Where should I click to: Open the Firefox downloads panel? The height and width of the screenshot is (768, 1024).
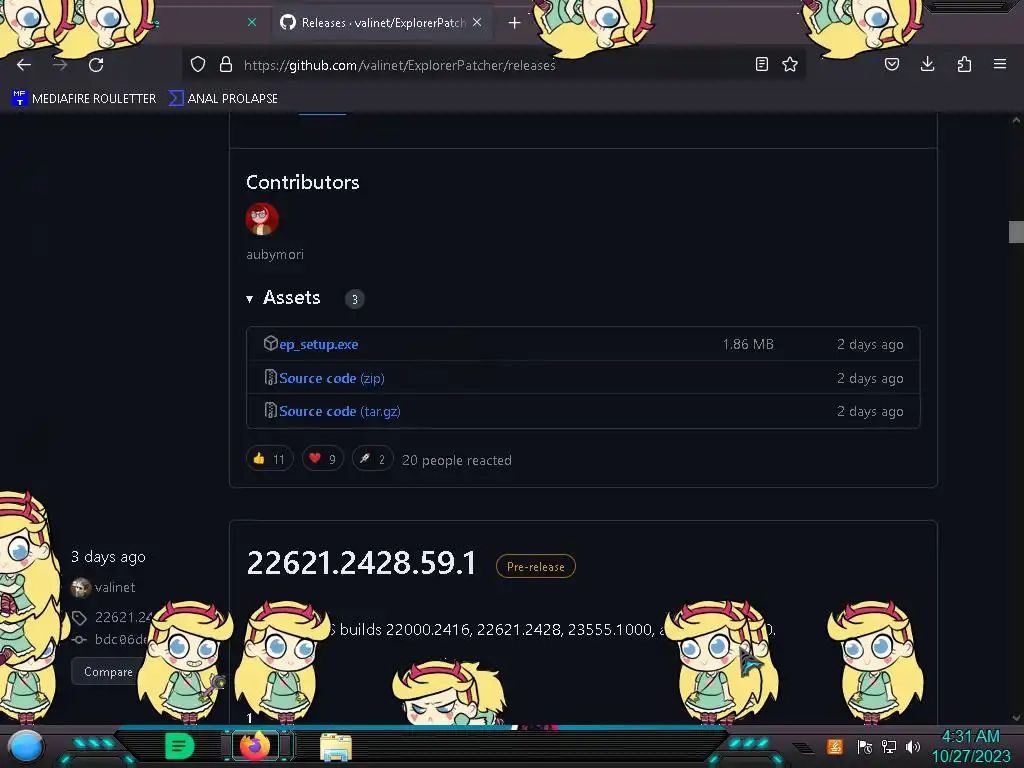click(x=927, y=64)
